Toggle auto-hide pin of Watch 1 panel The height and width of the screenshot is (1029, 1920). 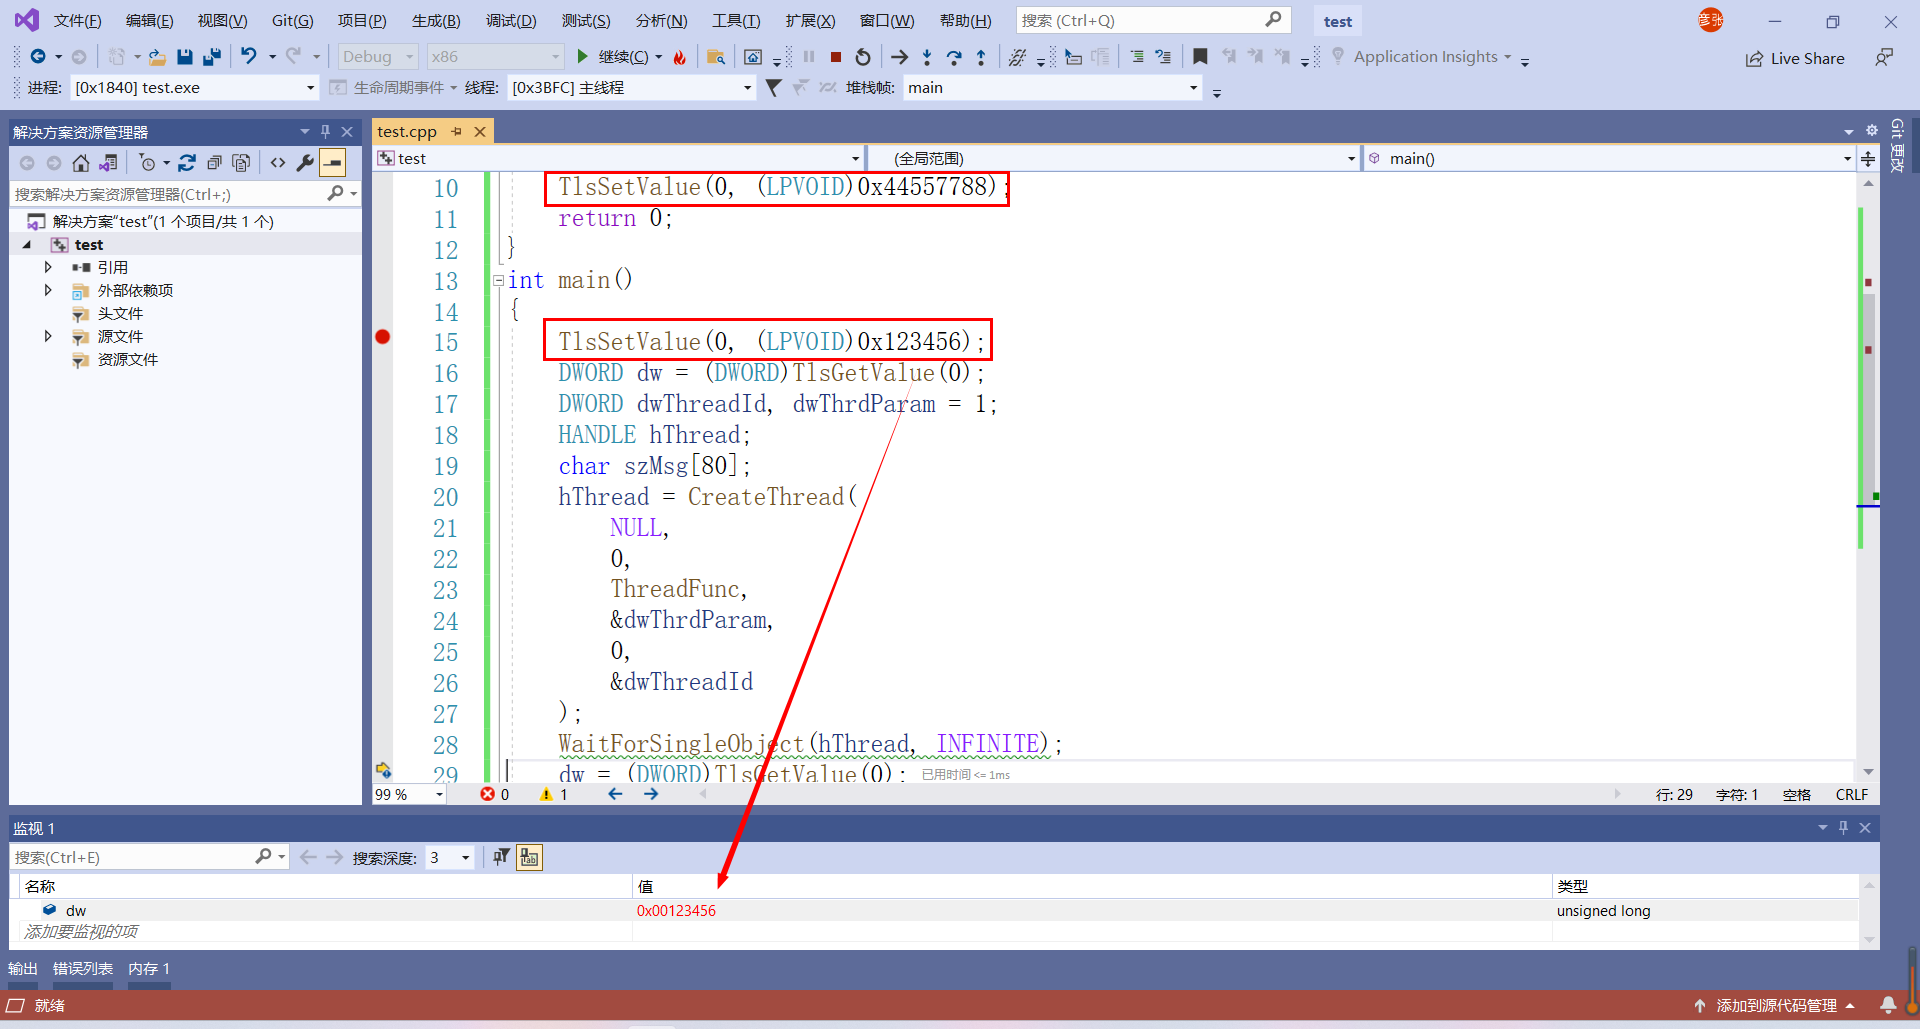(x=1843, y=827)
